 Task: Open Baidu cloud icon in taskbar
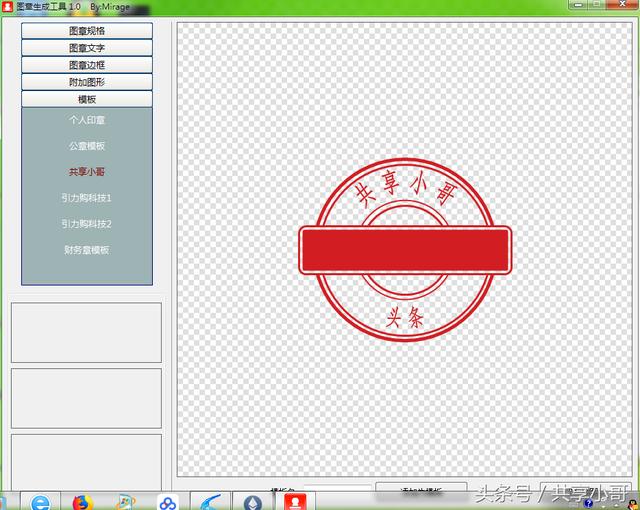pyautogui.click(x=168, y=502)
